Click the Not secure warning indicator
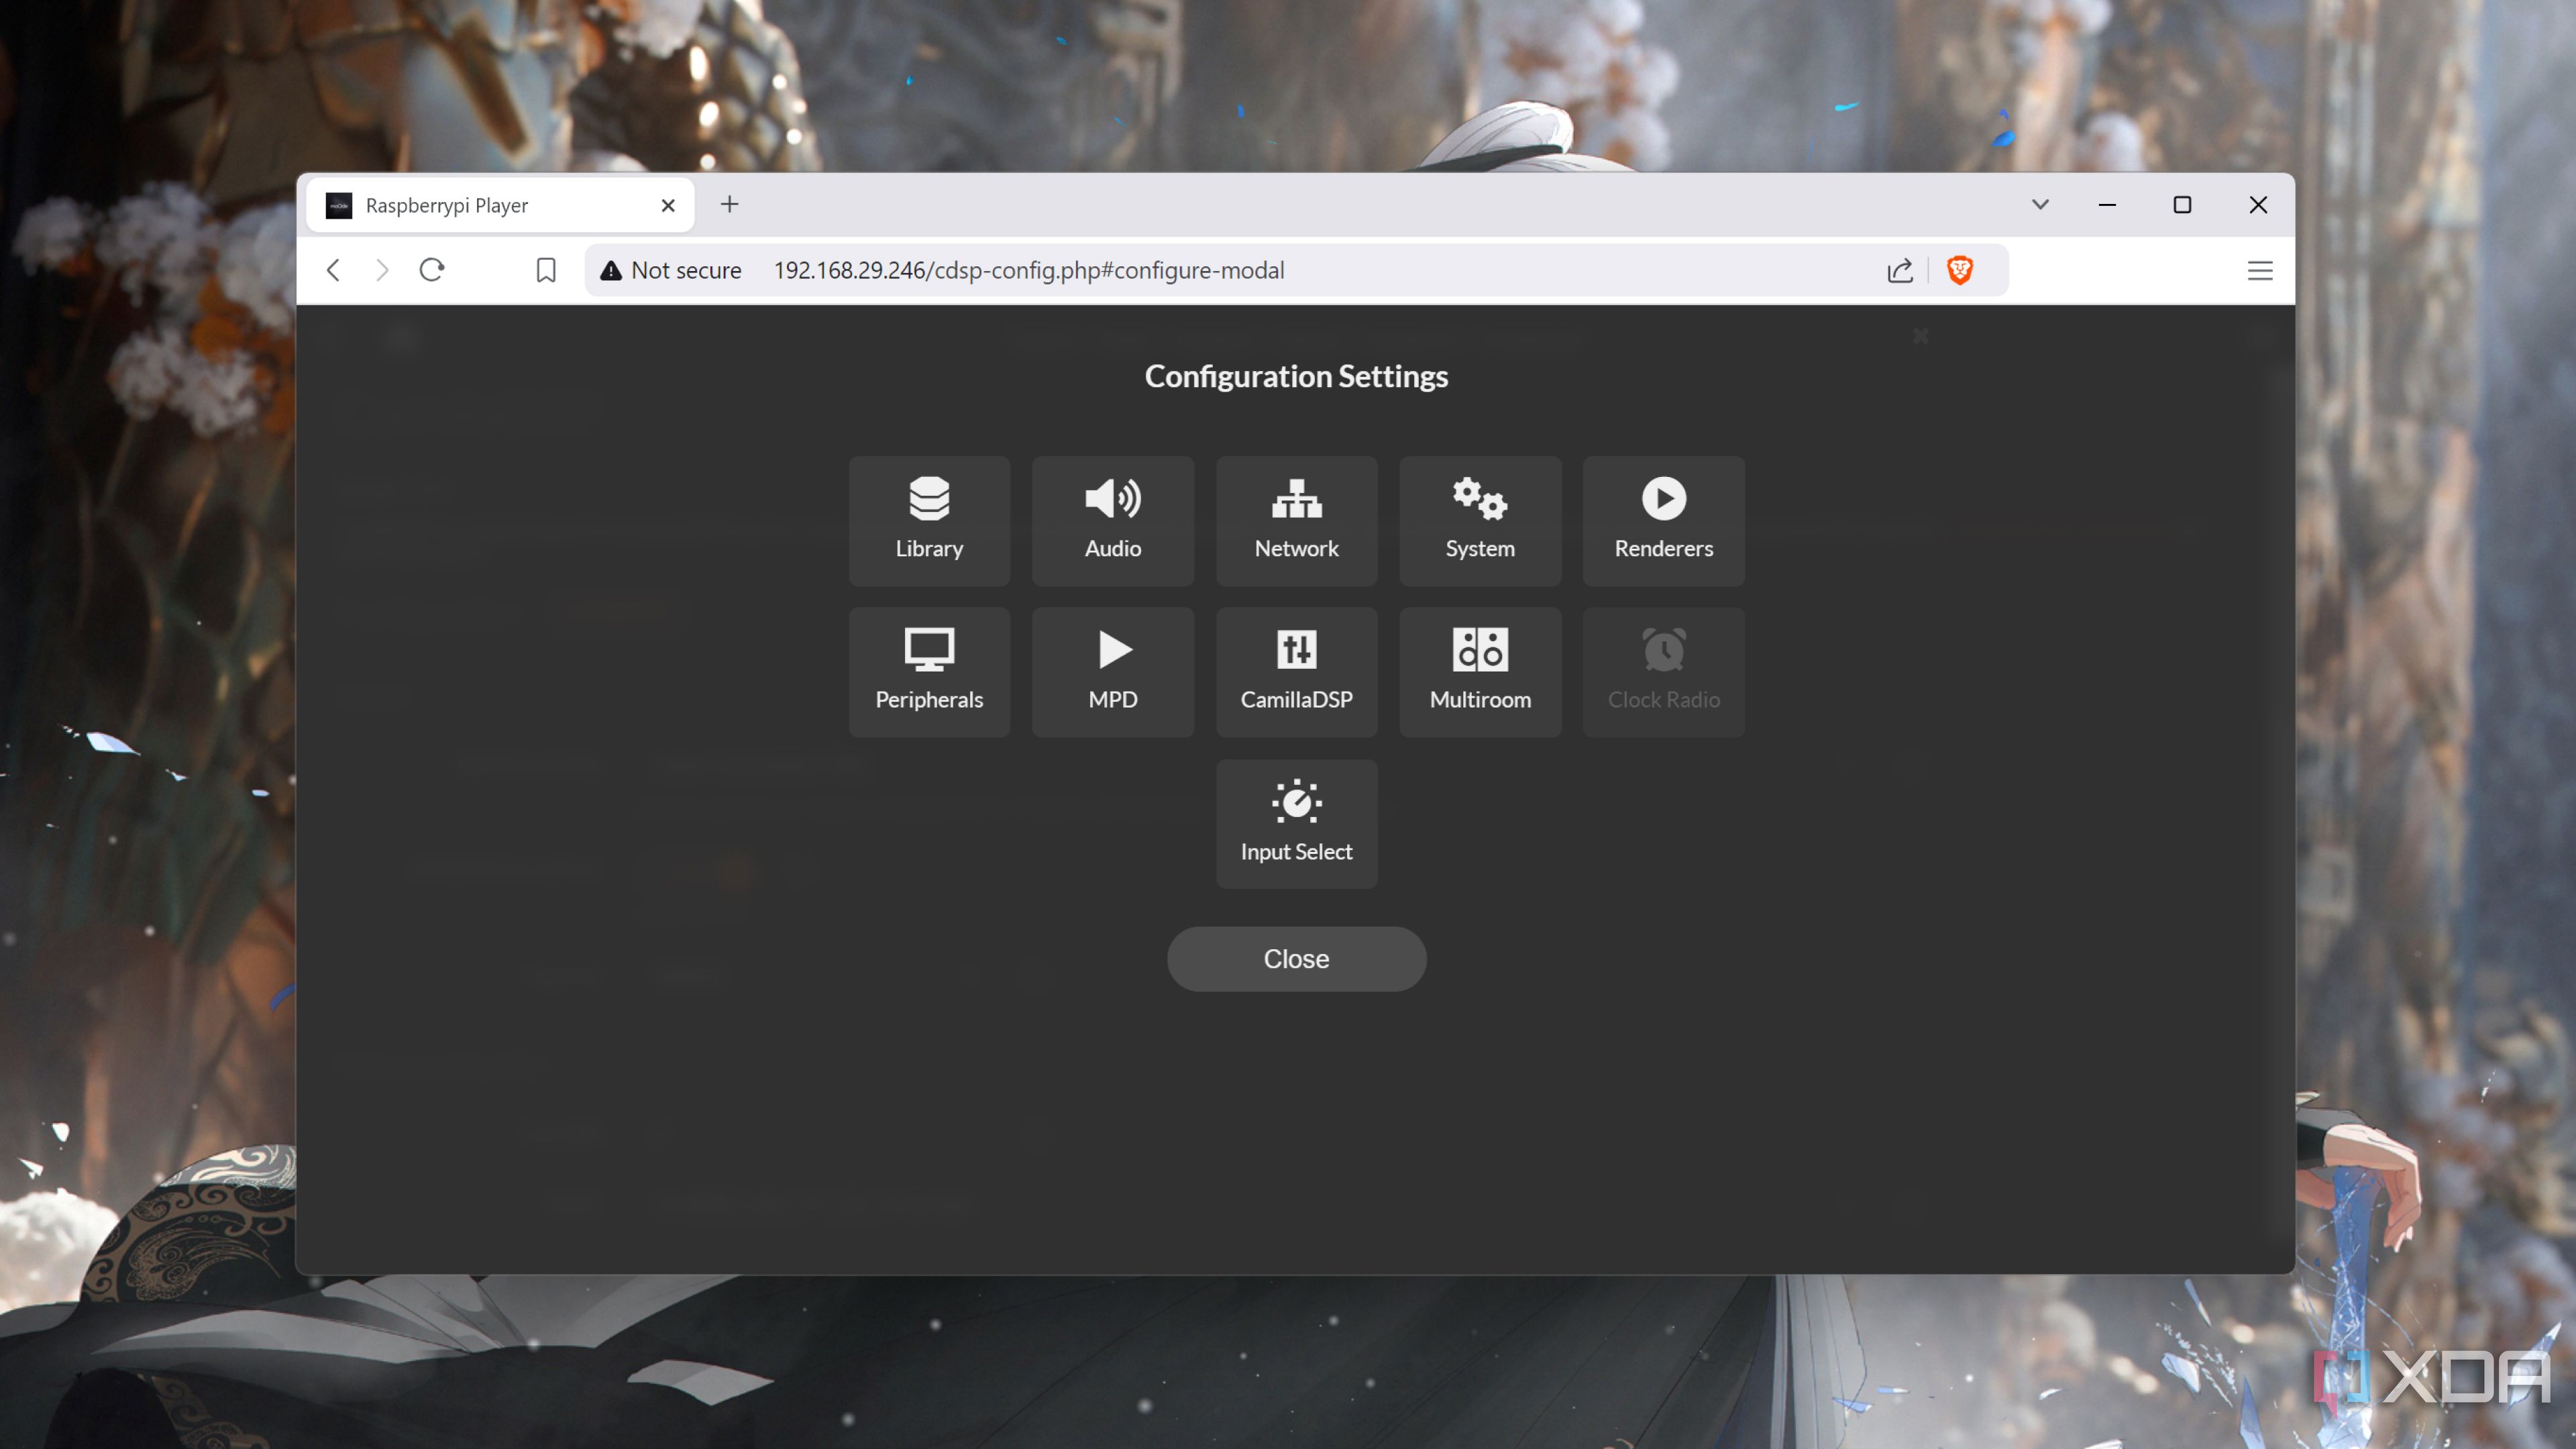 click(x=670, y=270)
